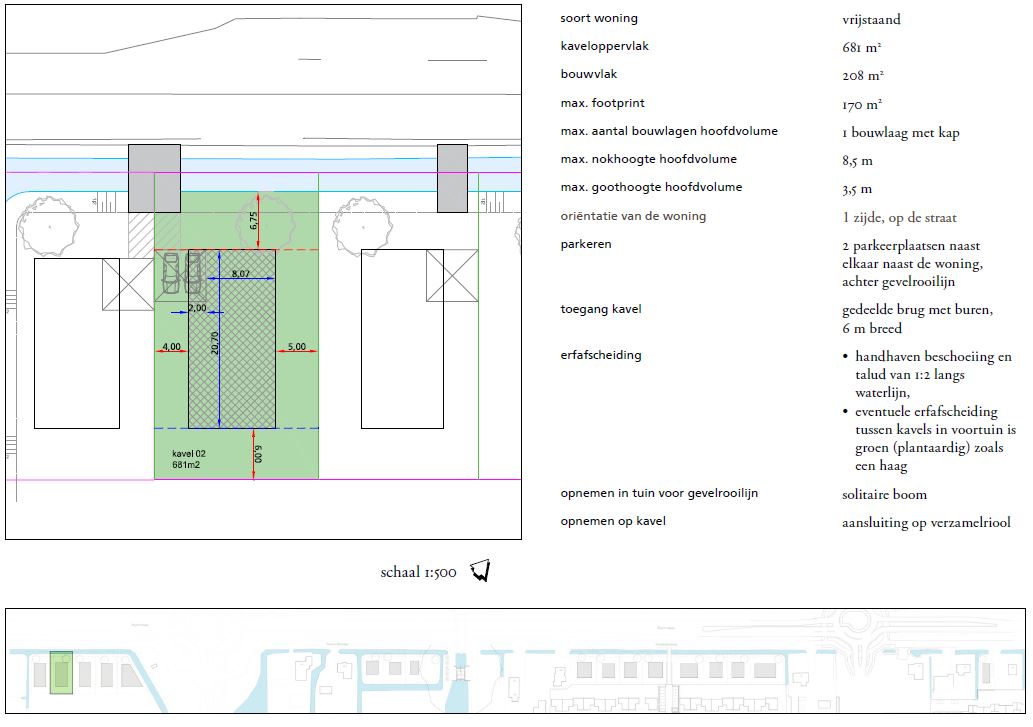Select the 8,07 width dimension label
Image resolution: width=1033 pixels, height=727 pixels.
(242, 273)
